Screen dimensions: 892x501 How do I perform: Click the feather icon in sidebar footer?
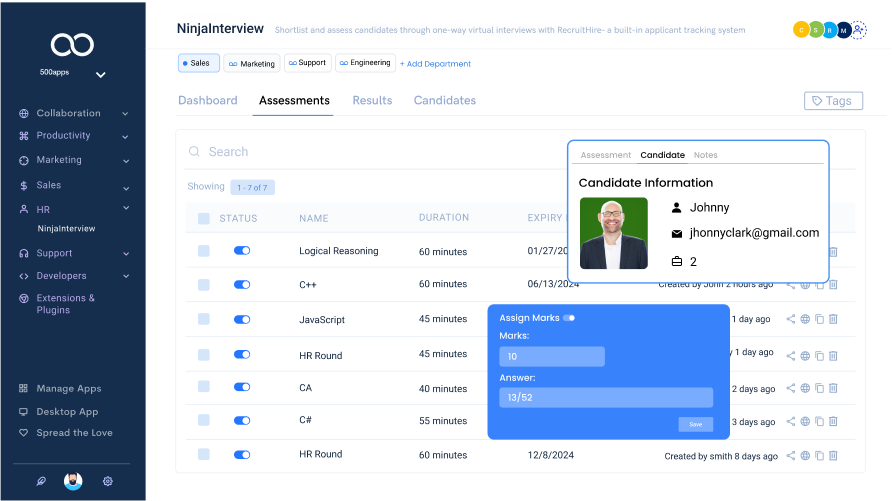point(41,481)
